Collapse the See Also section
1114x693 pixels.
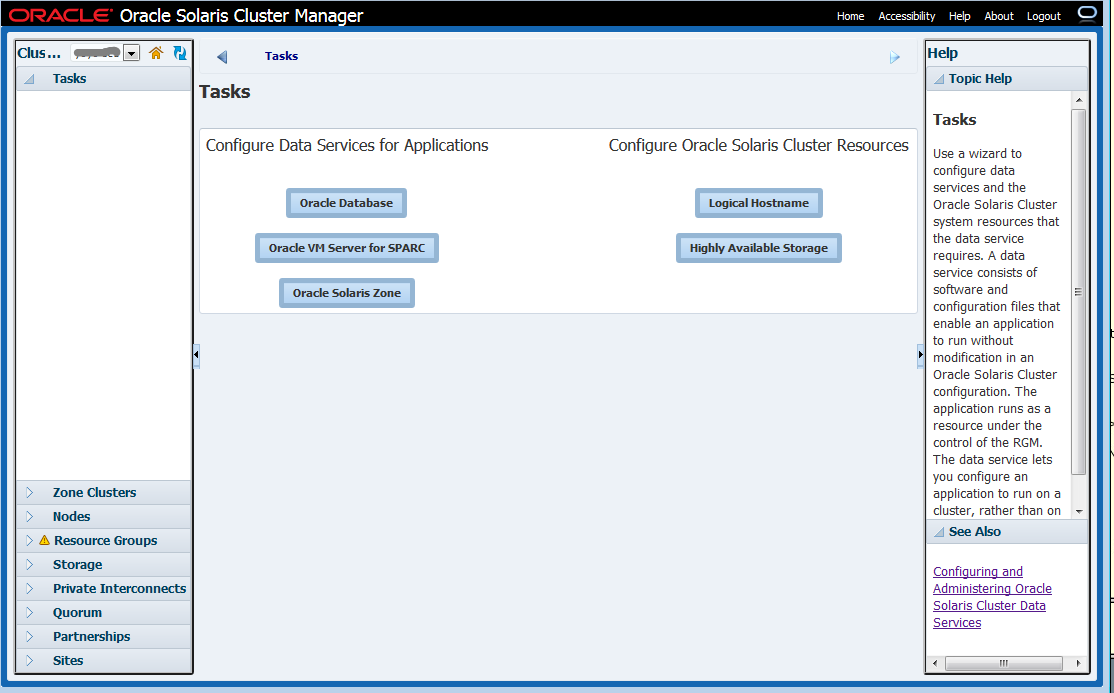[939, 532]
